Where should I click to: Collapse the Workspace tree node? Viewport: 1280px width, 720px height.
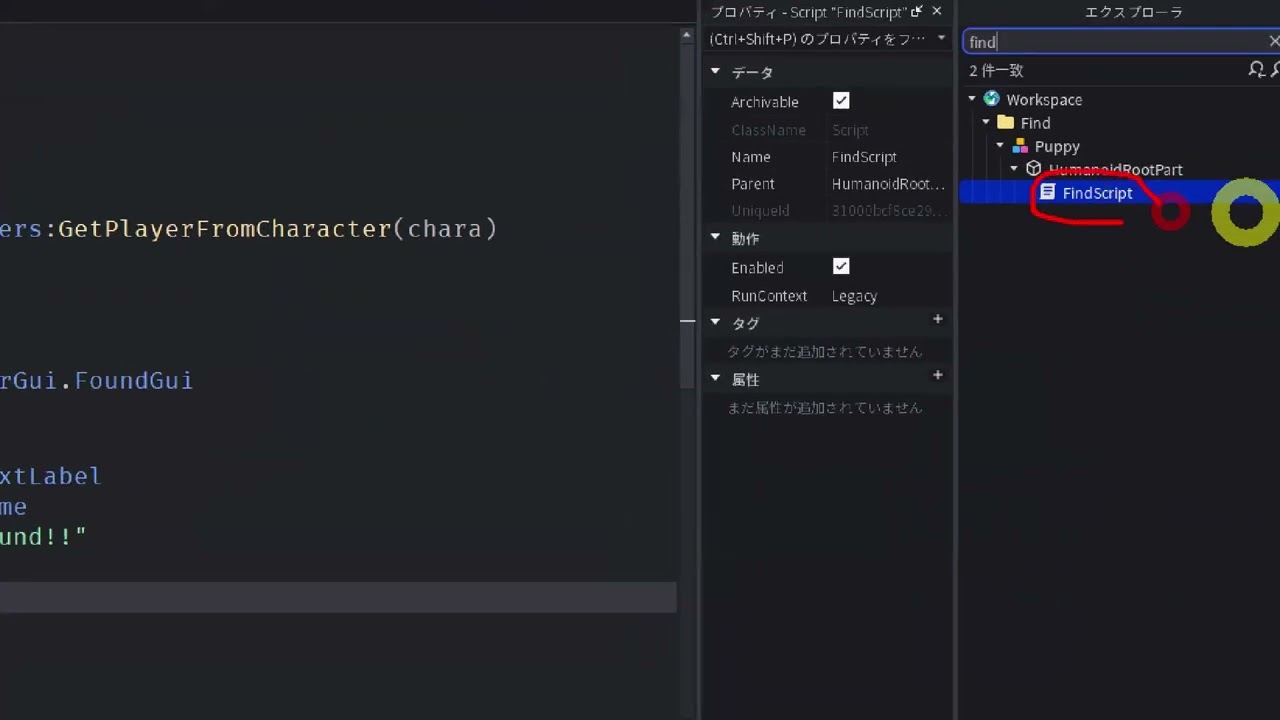(972, 99)
